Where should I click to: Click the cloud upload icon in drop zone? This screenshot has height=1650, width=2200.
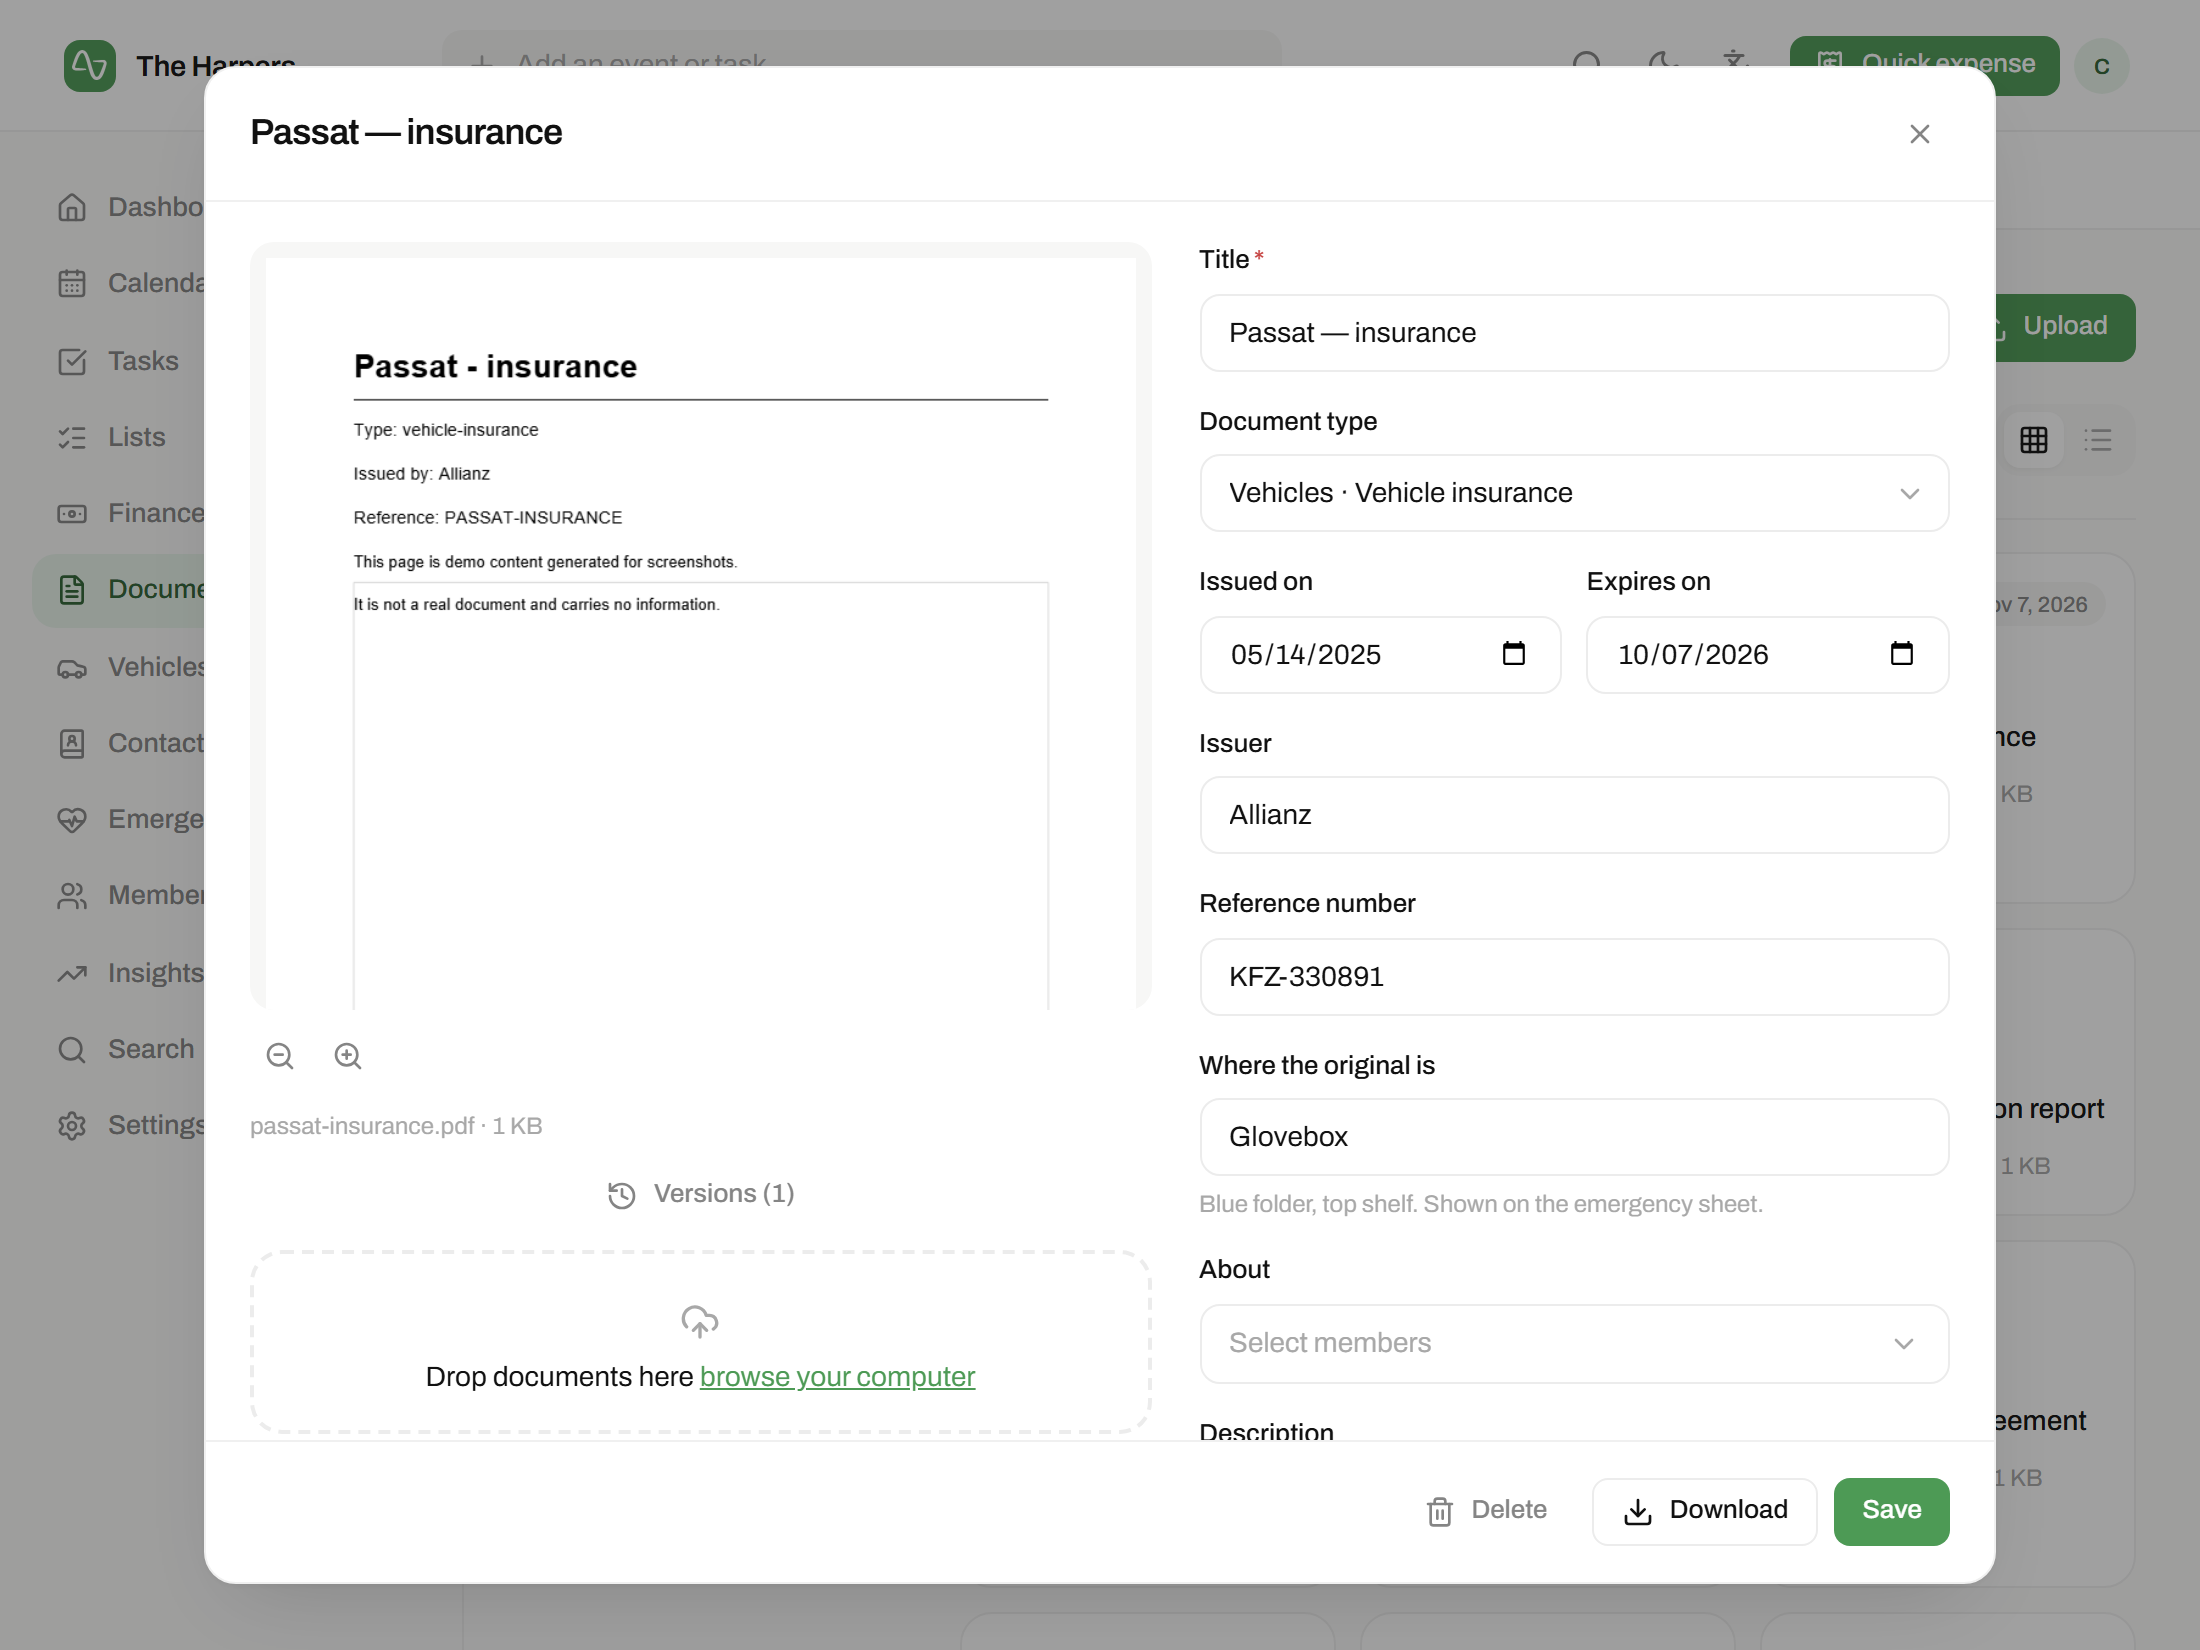click(700, 1321)
